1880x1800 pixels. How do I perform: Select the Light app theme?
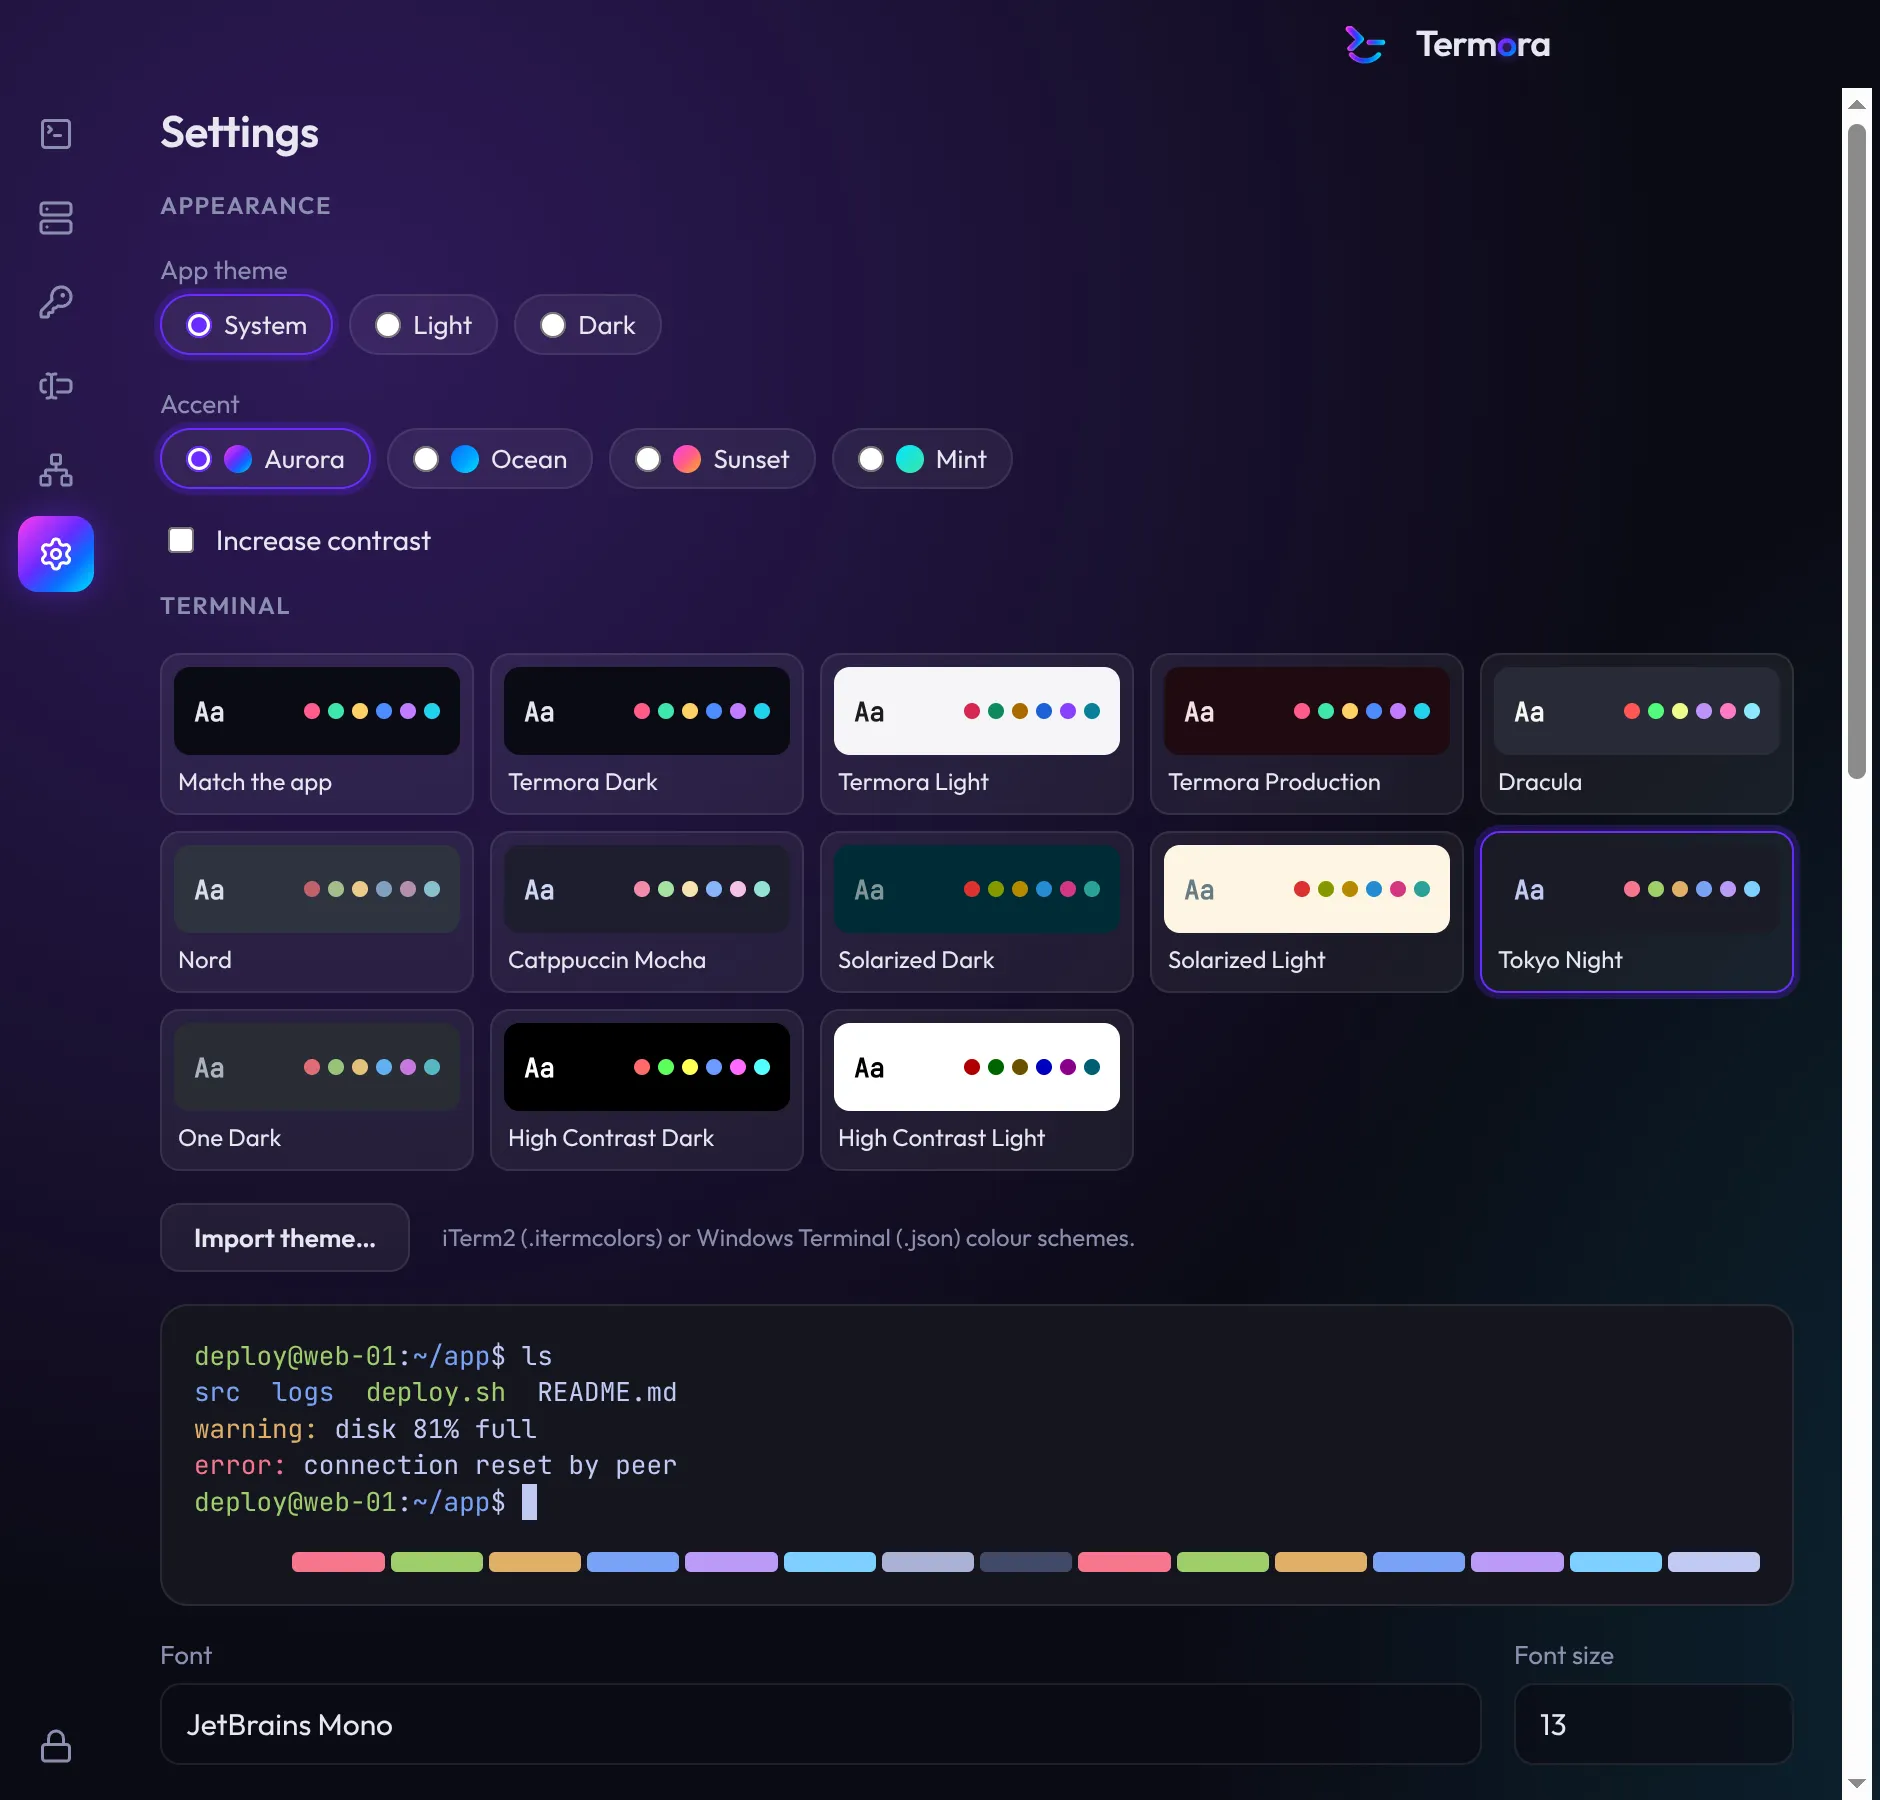coord(423,325)
